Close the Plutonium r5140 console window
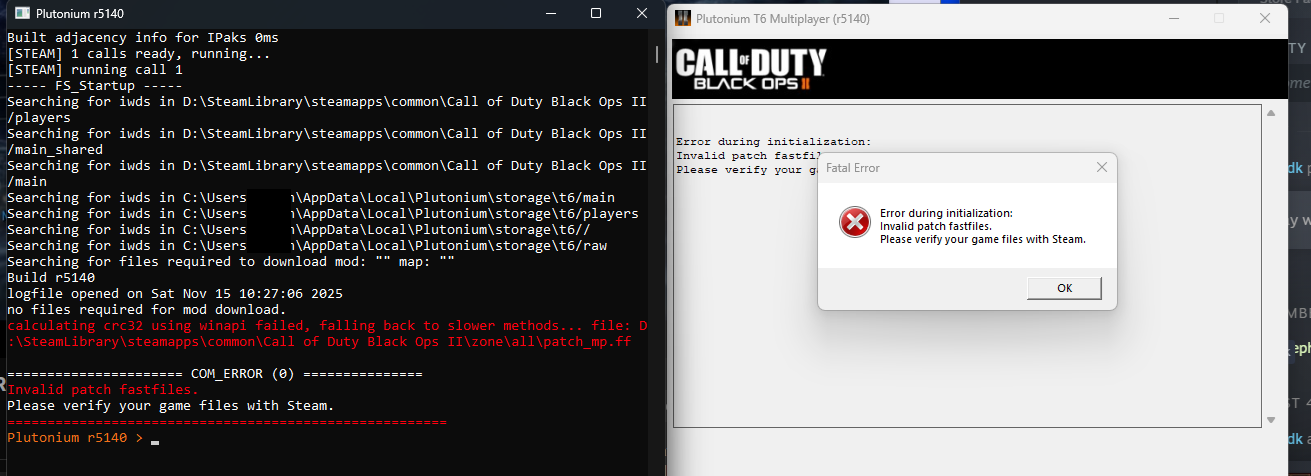This screenshot has height=476, width=1311. (642, 14)
